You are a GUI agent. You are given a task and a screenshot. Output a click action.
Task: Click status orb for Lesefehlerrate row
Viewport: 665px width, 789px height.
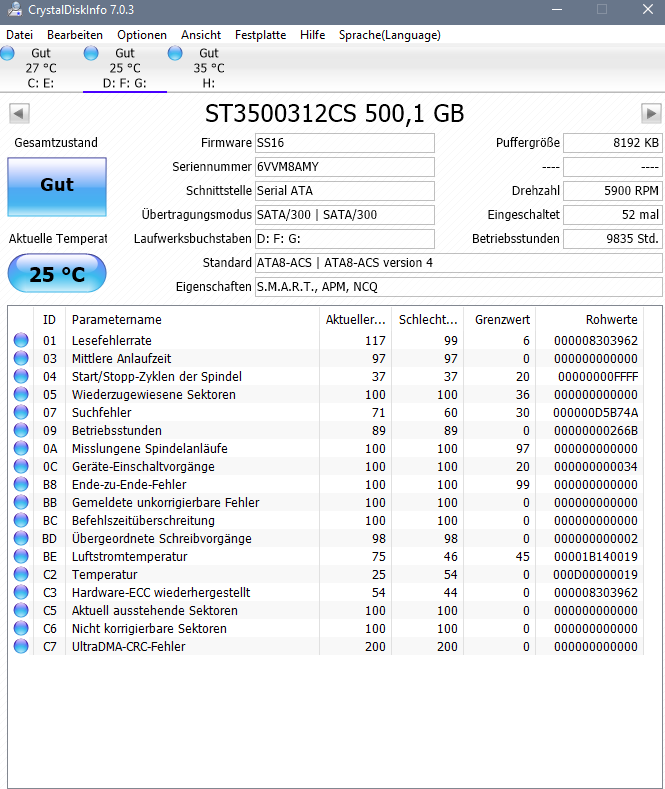point(21,340)
